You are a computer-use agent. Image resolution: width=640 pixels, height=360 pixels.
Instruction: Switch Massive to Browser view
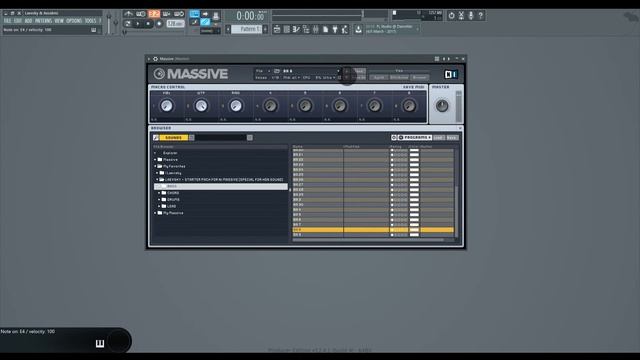[420, 77]
